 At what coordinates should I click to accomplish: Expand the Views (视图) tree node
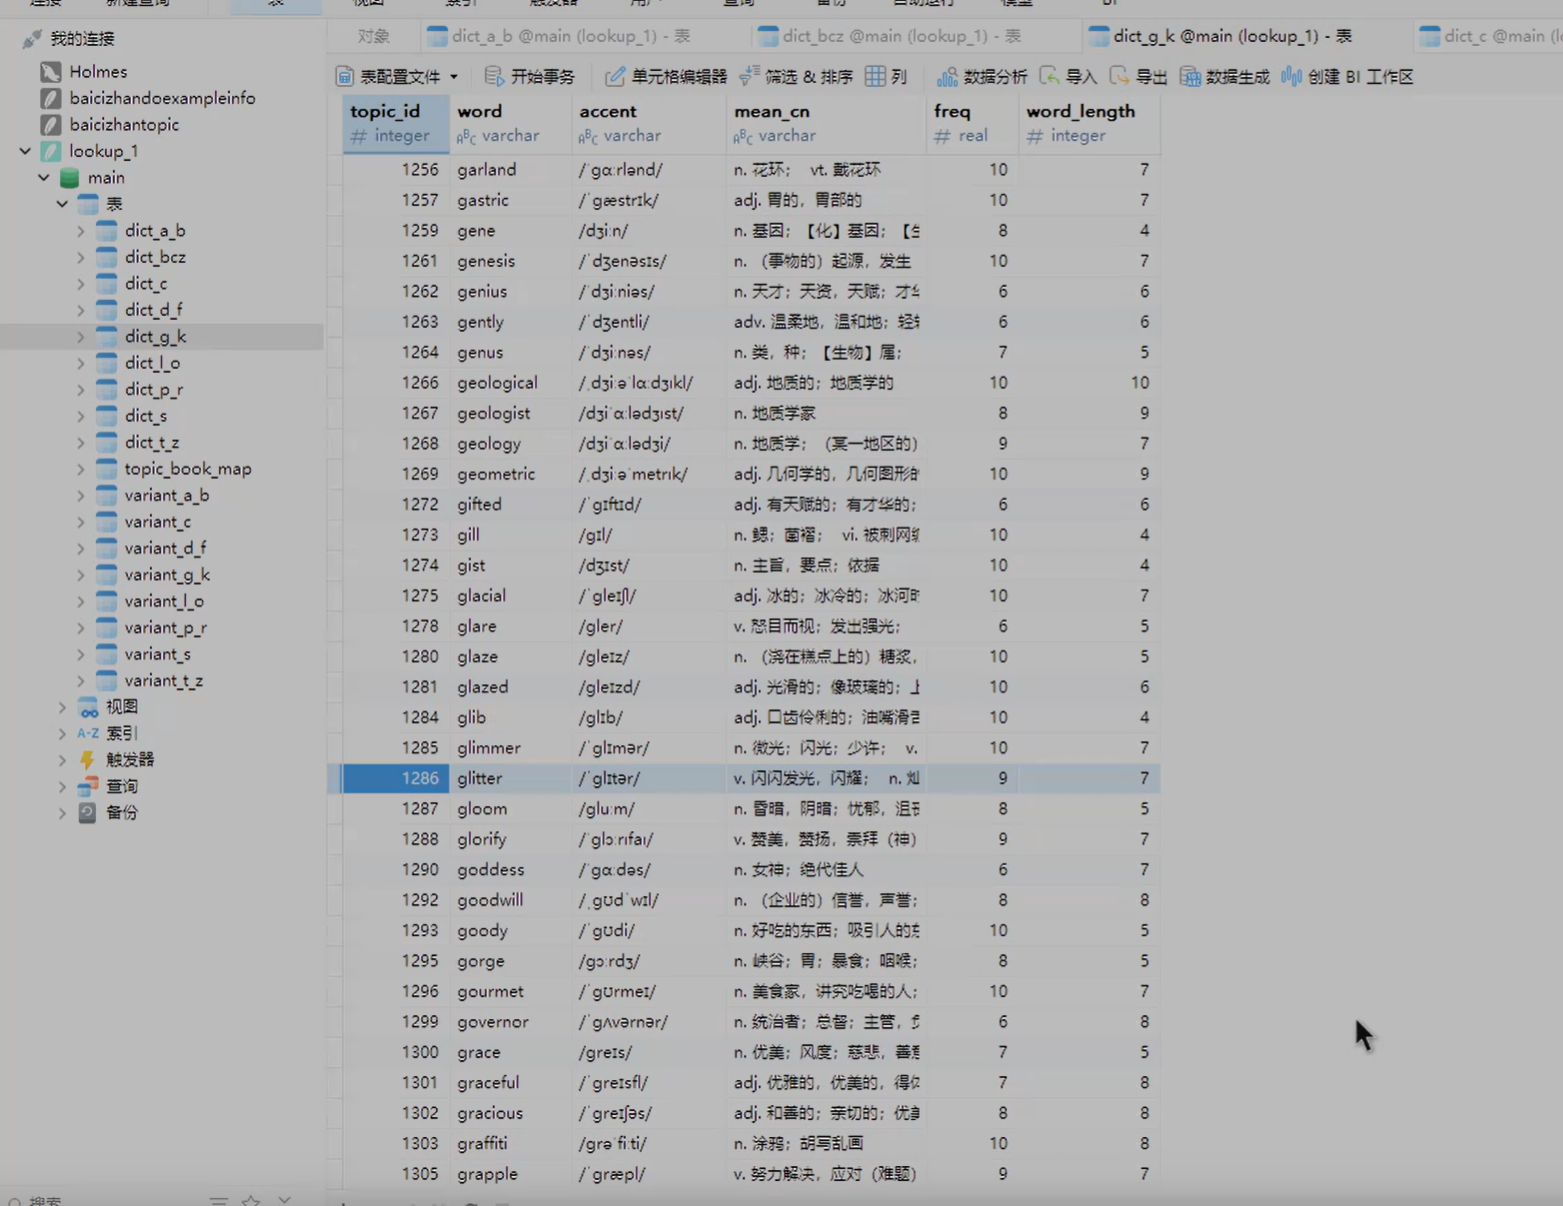point(62,707)
